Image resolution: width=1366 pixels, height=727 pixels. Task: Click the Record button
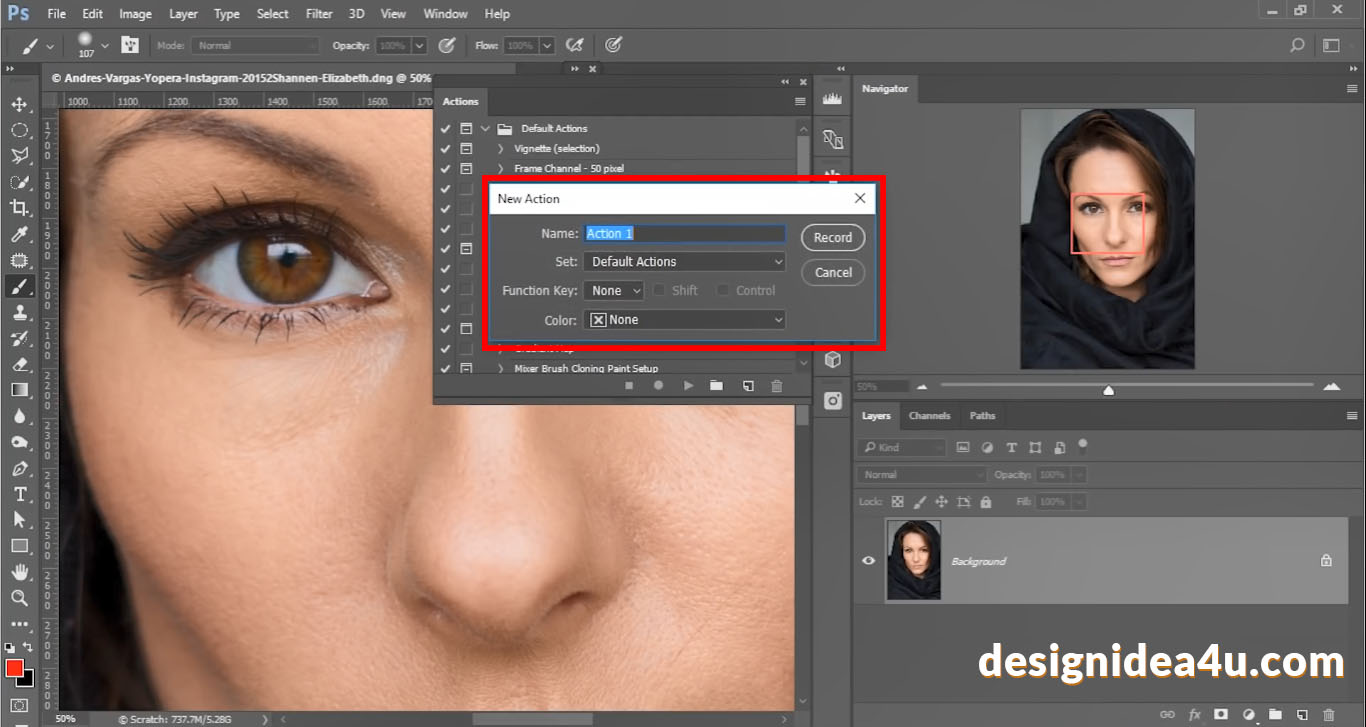(x=833, y=238)
